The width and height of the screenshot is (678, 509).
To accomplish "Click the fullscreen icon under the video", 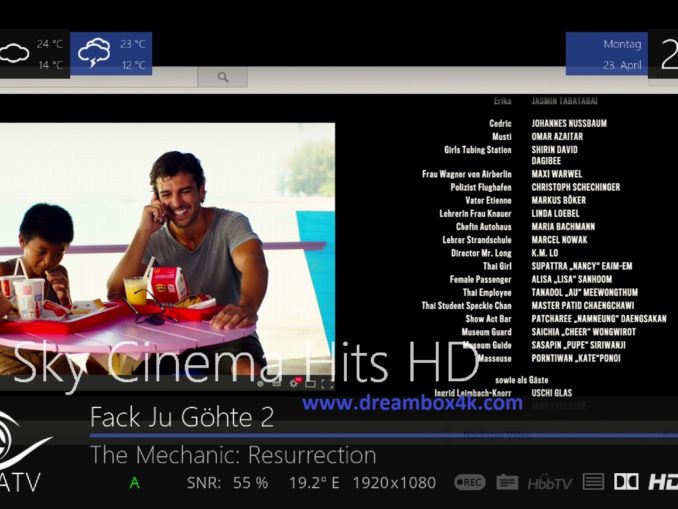I will point(327,384).
